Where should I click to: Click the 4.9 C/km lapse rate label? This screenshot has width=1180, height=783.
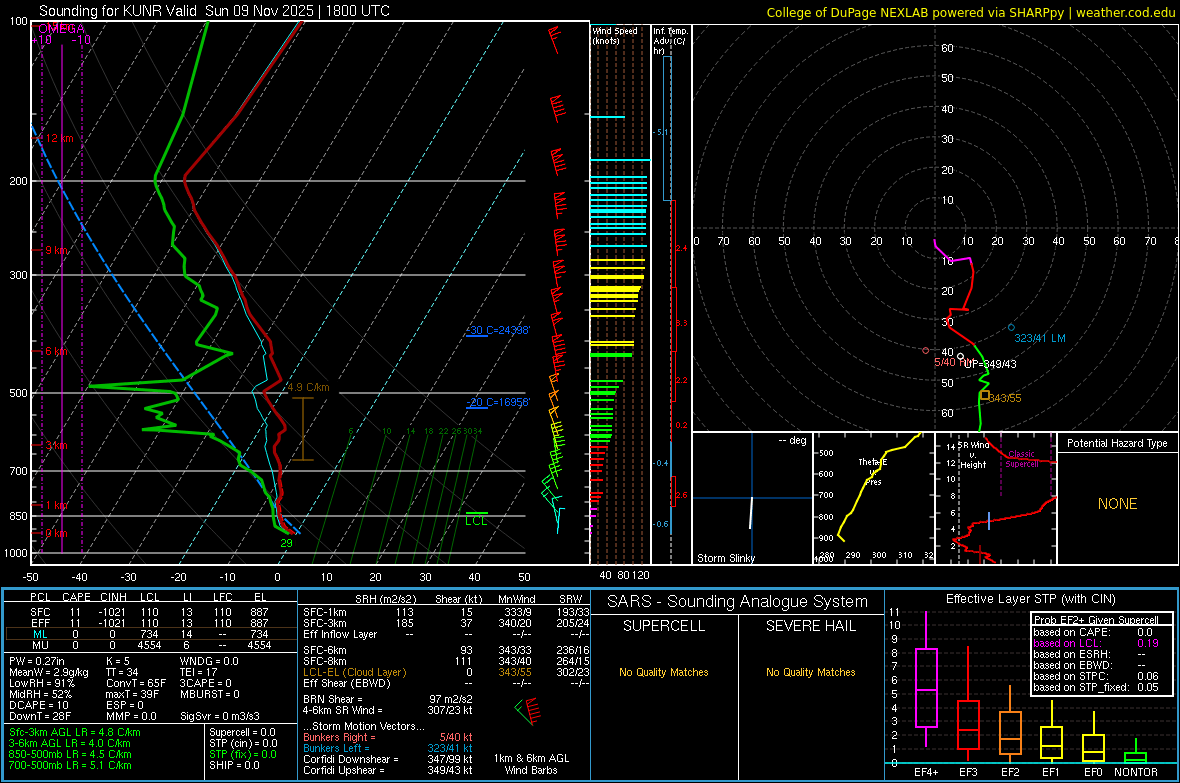308,388
